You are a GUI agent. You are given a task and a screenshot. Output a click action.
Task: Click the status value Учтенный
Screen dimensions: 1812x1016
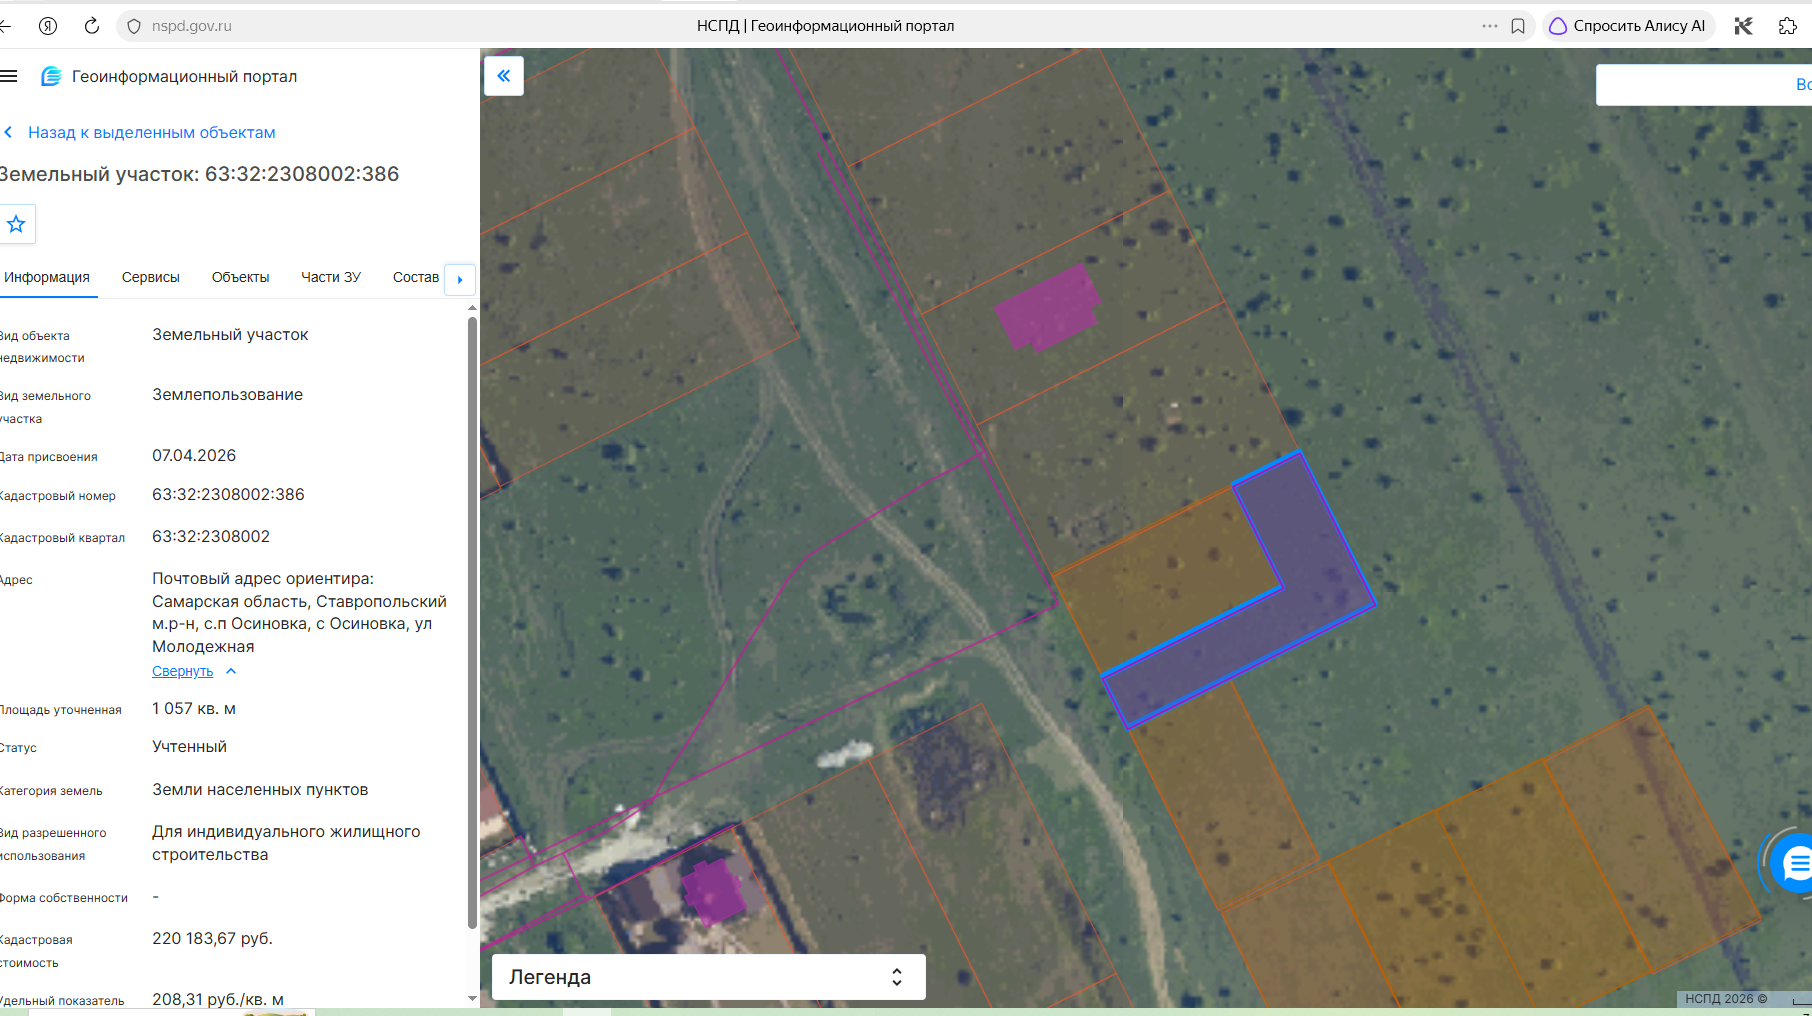(x=189, y=747)
